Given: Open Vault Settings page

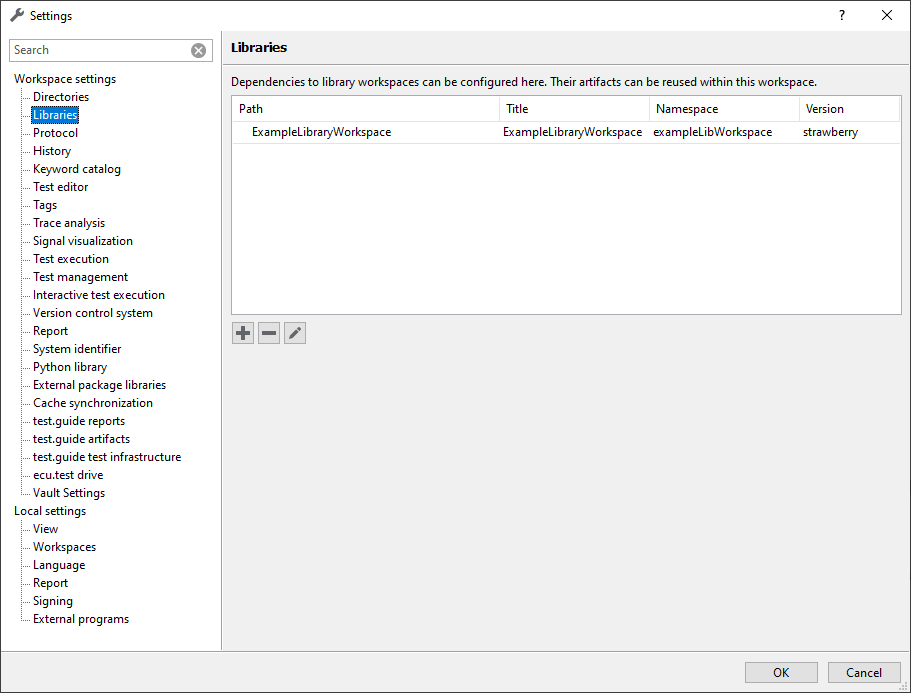Looking at the screenshot, I should point(69,493).
